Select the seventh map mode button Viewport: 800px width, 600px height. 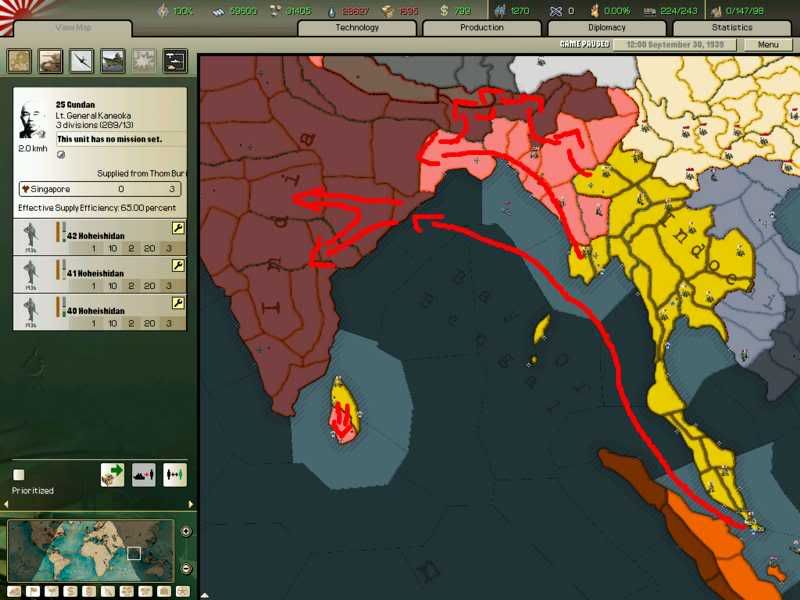coord(127,591)
